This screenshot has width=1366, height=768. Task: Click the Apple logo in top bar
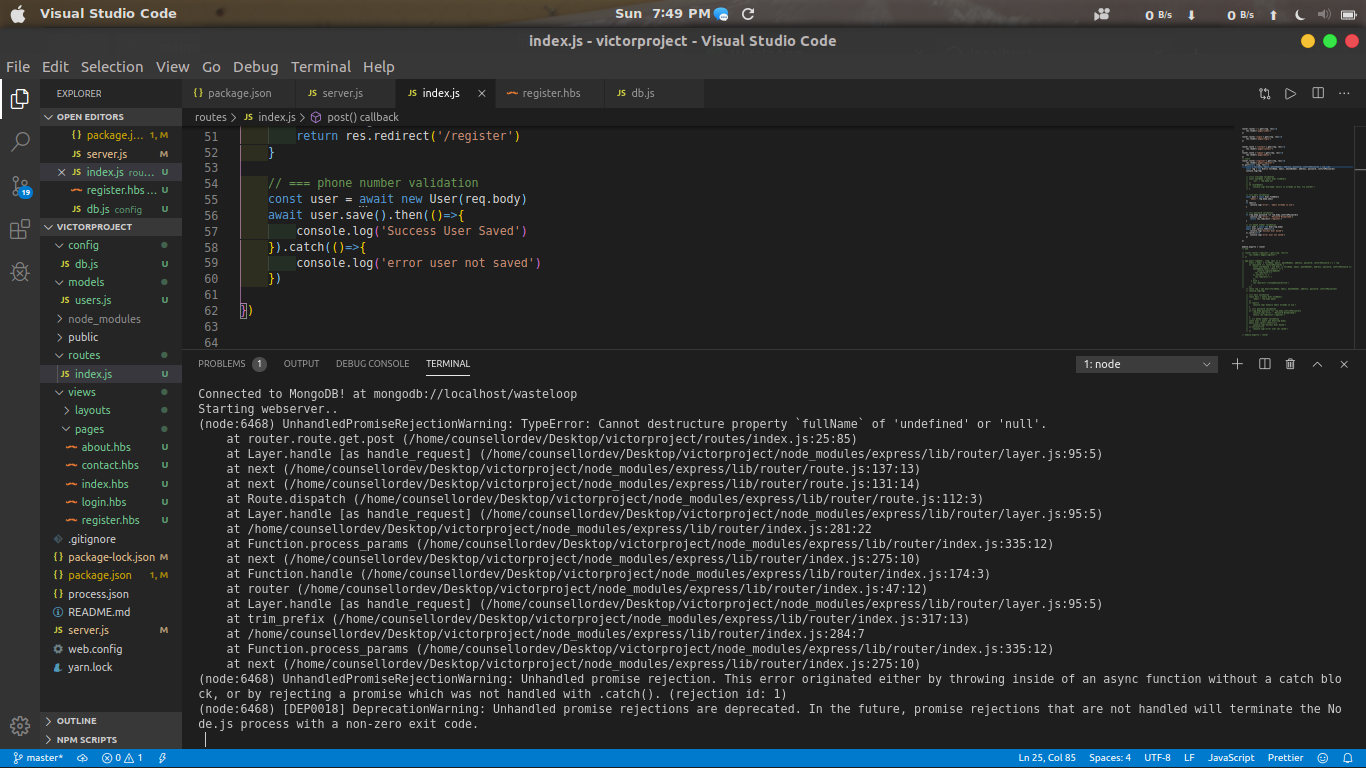[x=17, y=14]
